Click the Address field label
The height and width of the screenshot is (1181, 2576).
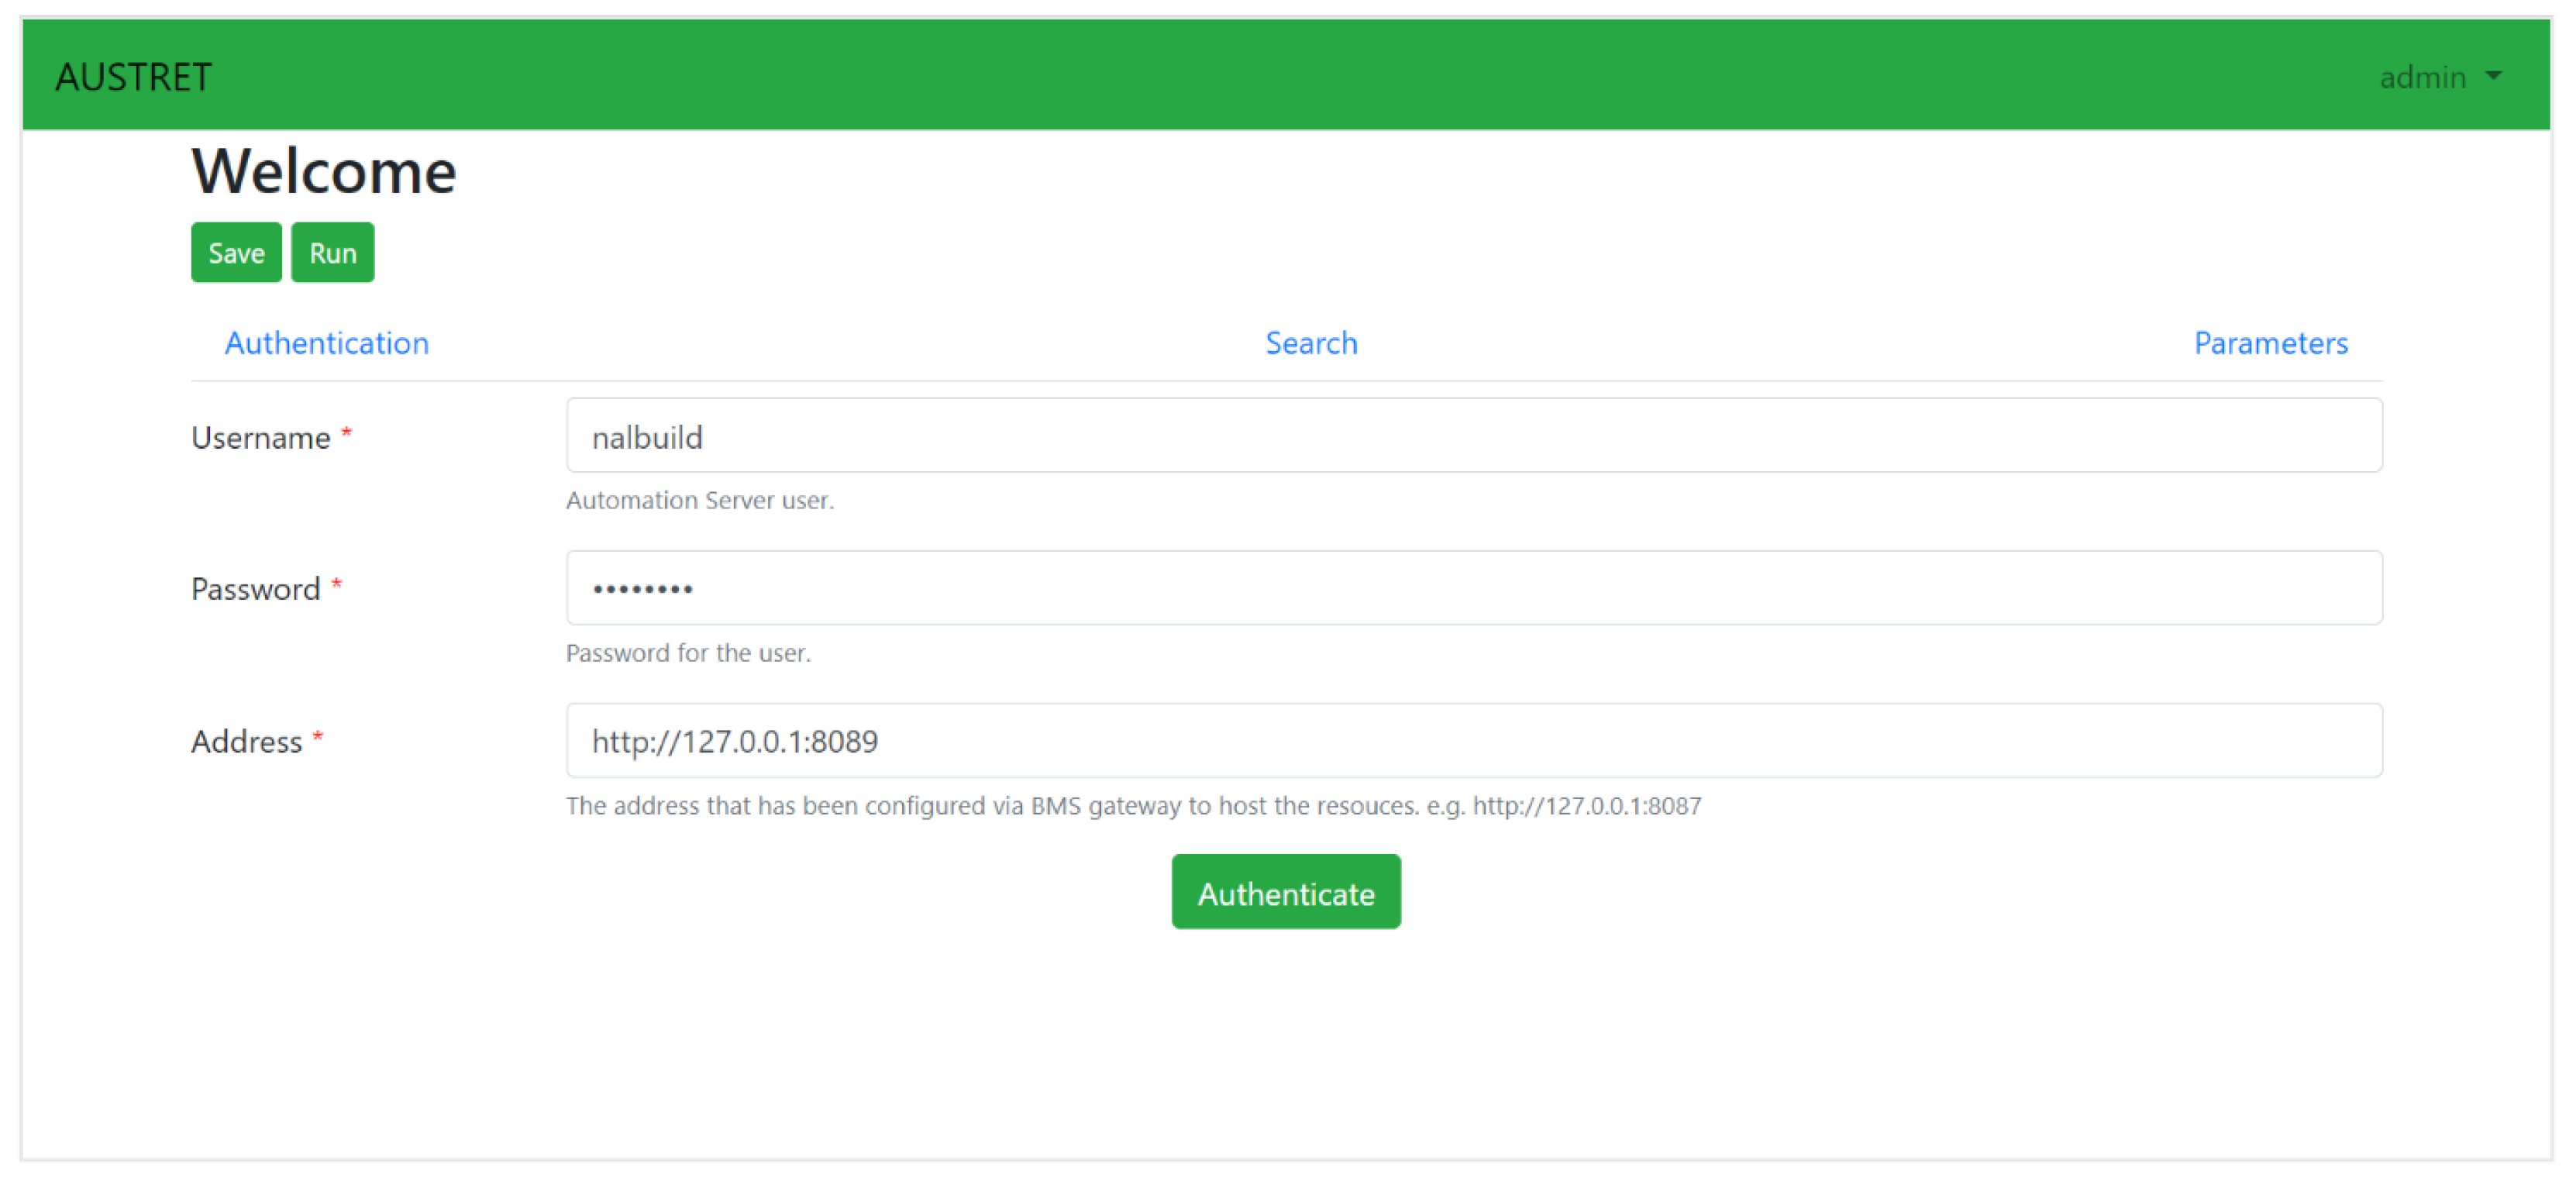click(x=246, y=742)
